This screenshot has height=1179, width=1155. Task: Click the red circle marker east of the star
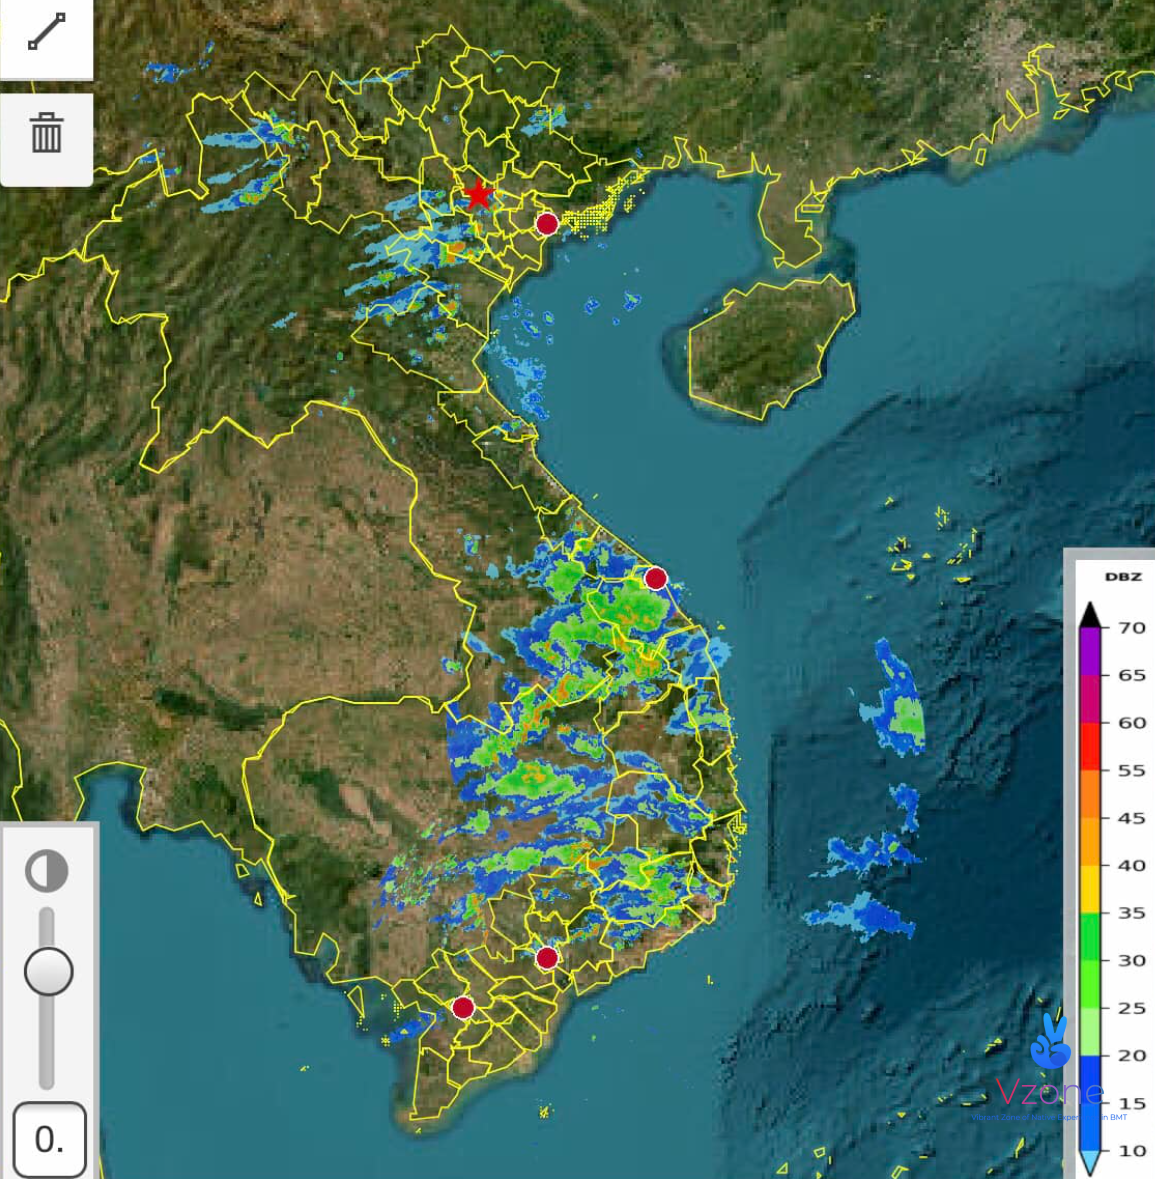(547, 223)
